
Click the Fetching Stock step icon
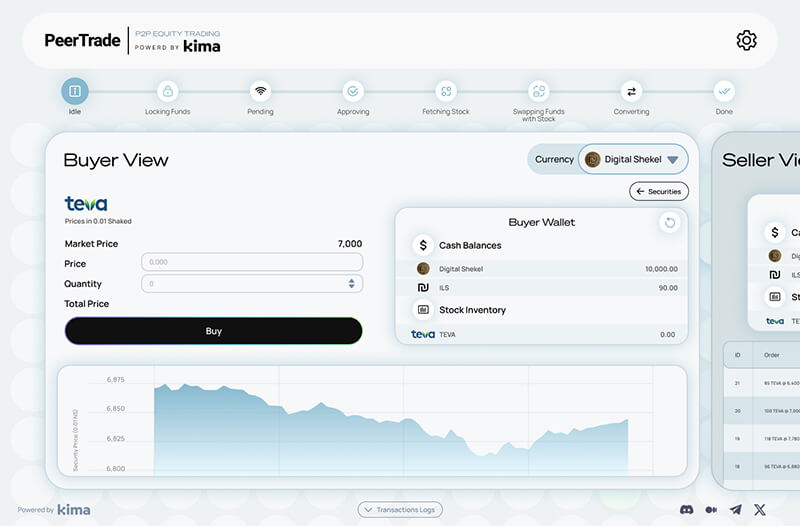point(446,91)
